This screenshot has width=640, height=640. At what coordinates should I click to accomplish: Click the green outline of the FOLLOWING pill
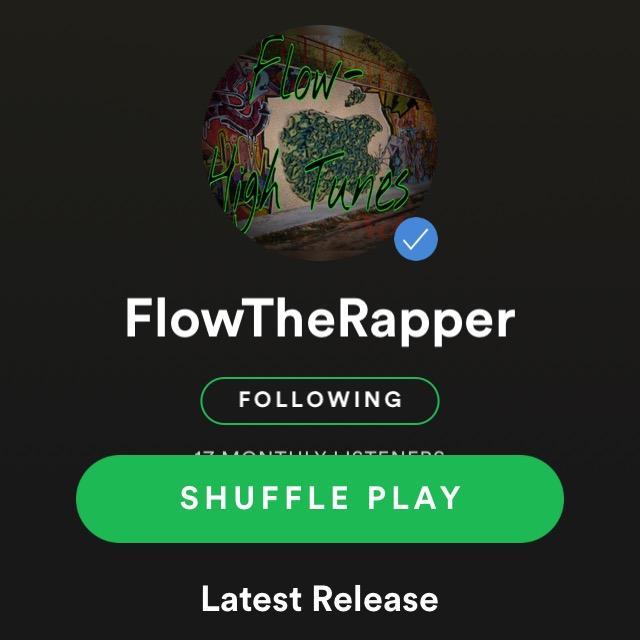tap(320, 378)
